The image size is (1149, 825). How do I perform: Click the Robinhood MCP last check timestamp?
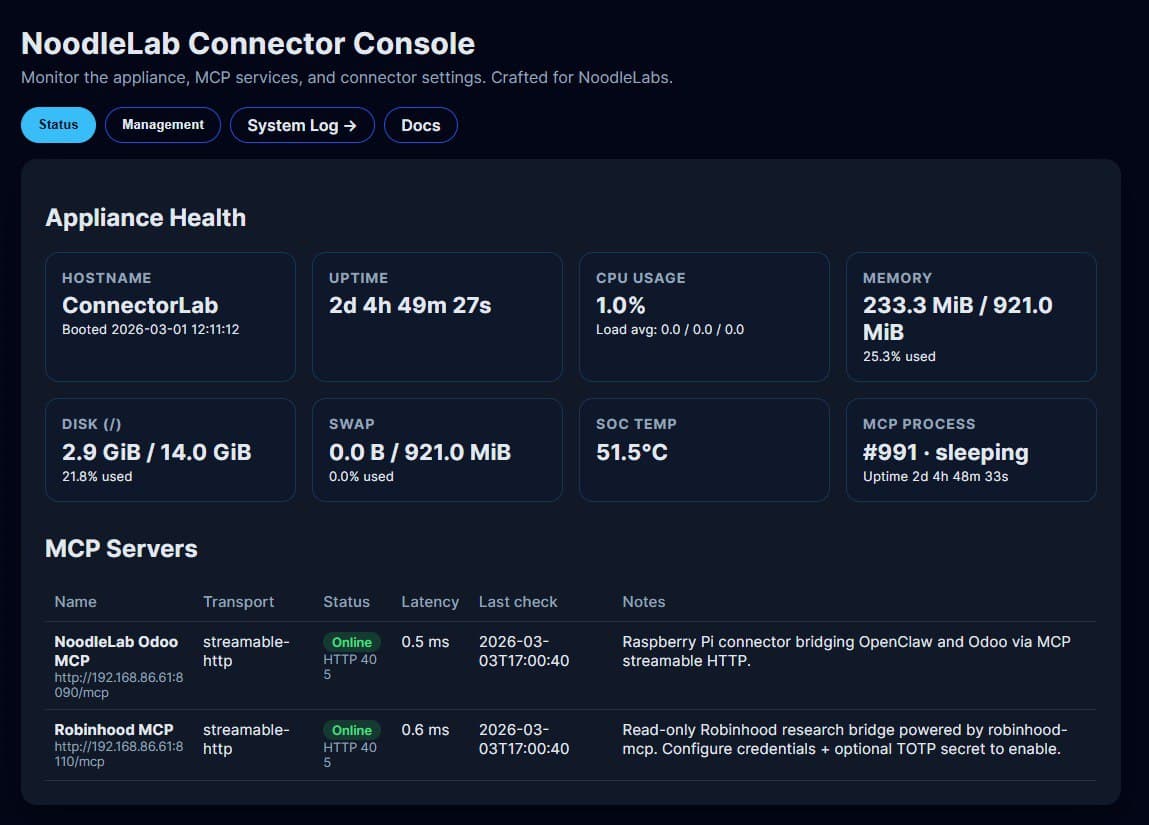[524, 739]
